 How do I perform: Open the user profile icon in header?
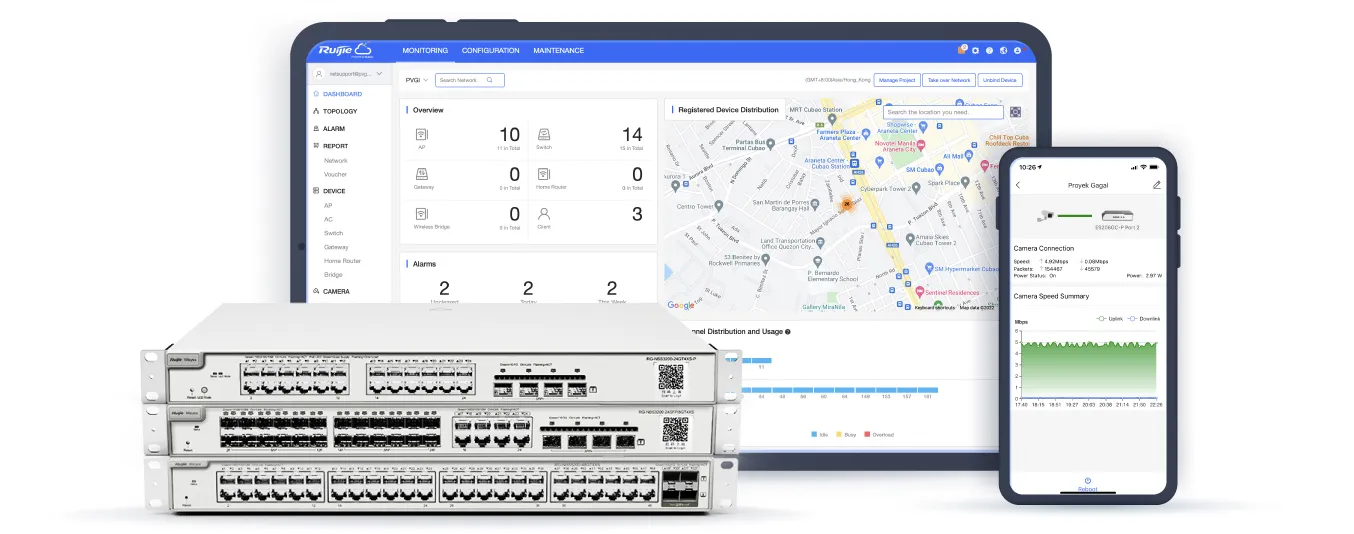tap(1017, 50)
